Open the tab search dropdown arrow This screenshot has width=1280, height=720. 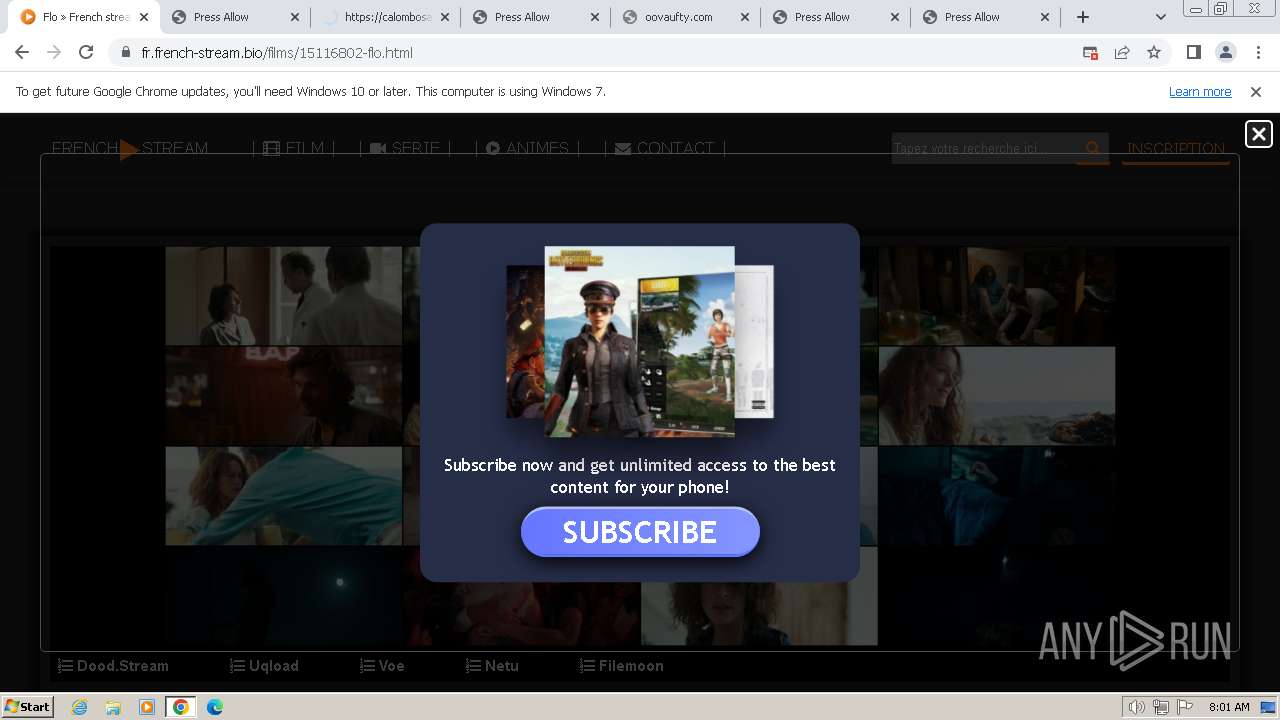[1160, 17]
